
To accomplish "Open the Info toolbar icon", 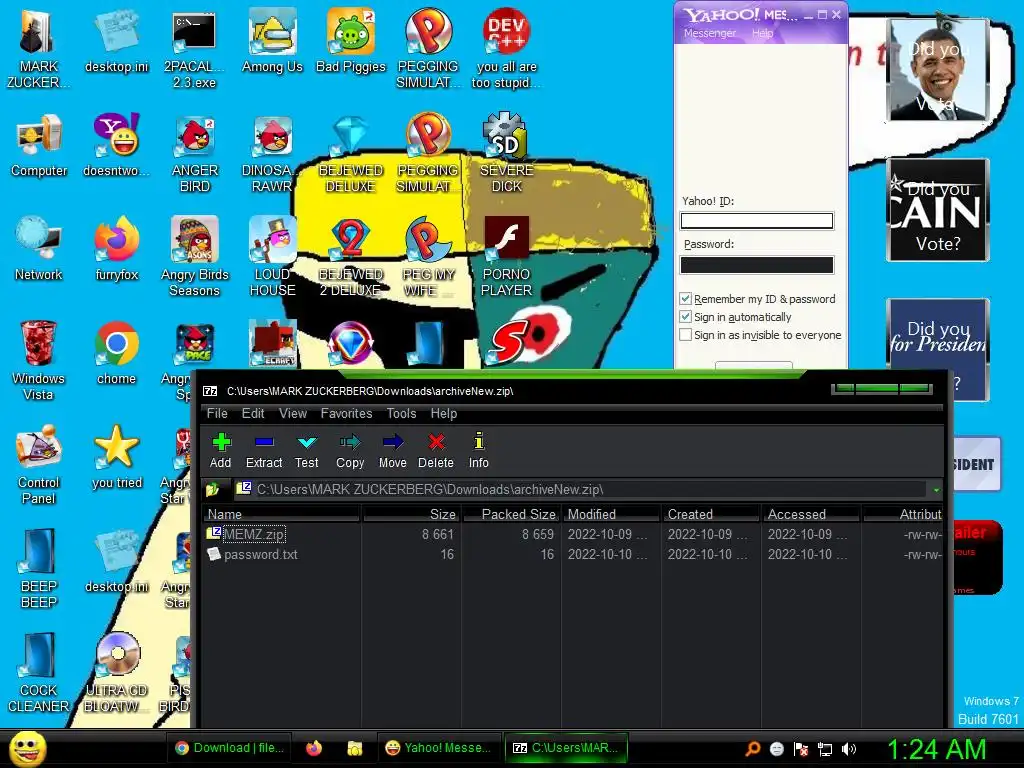I will click(479, 450).
